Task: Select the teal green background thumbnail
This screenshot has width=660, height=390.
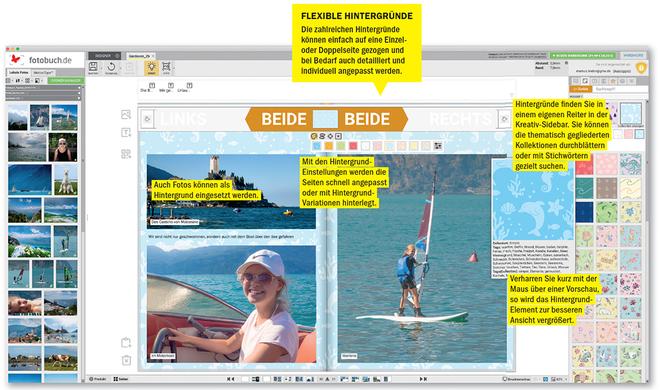Action: tap(584, 188)
